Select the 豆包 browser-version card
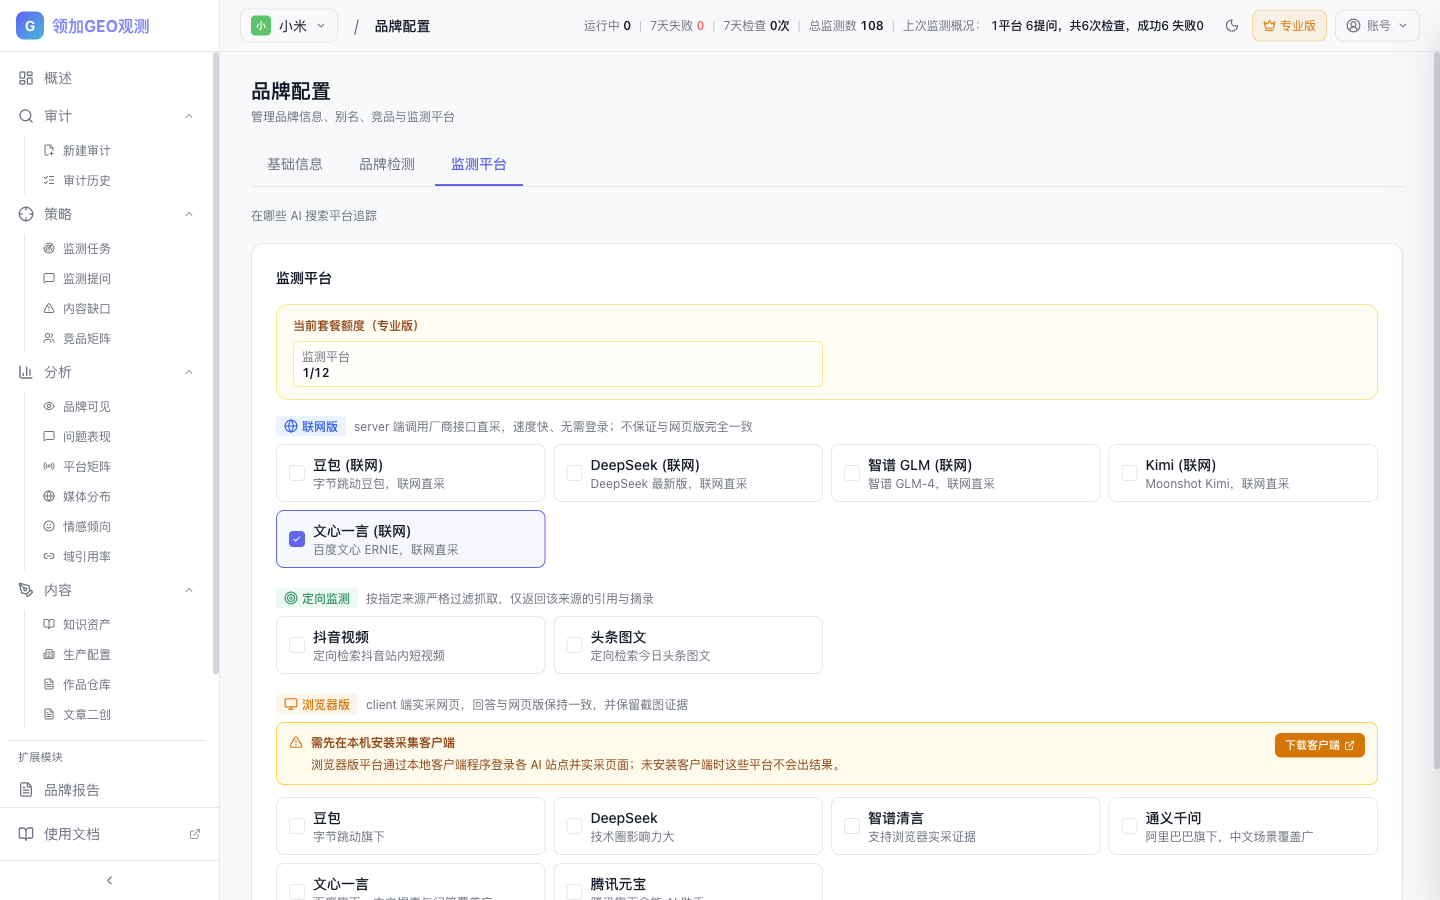Viewport: 1440px width, 900px height. point(411,826)
